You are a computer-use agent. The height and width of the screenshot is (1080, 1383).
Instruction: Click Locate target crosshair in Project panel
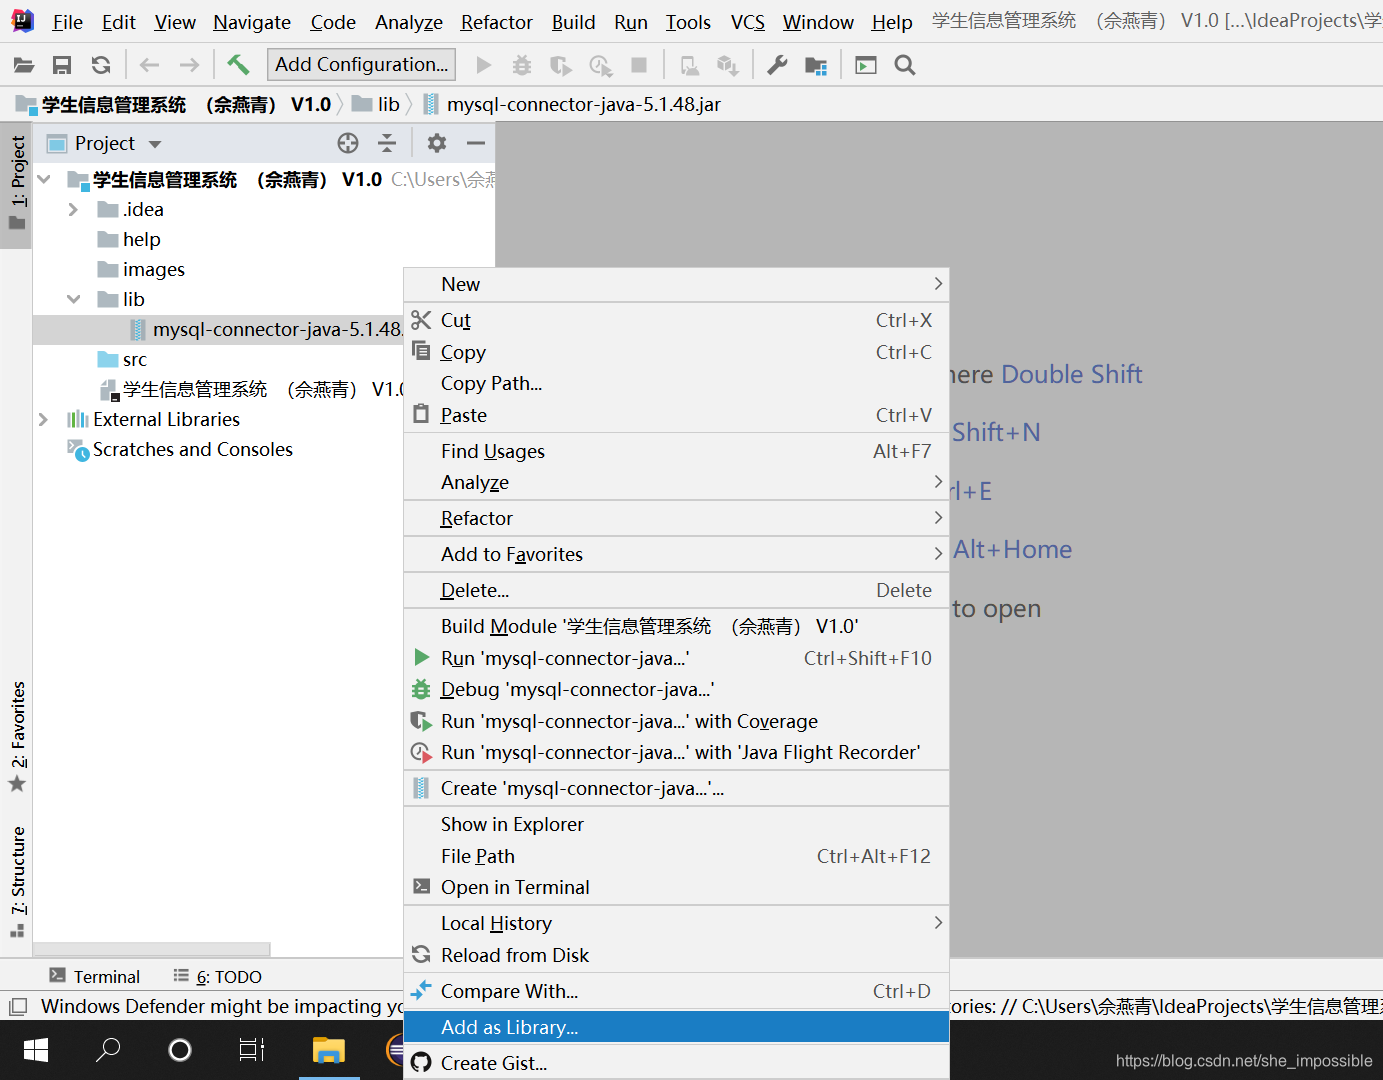pyautogui.click(x=348, y=143)
